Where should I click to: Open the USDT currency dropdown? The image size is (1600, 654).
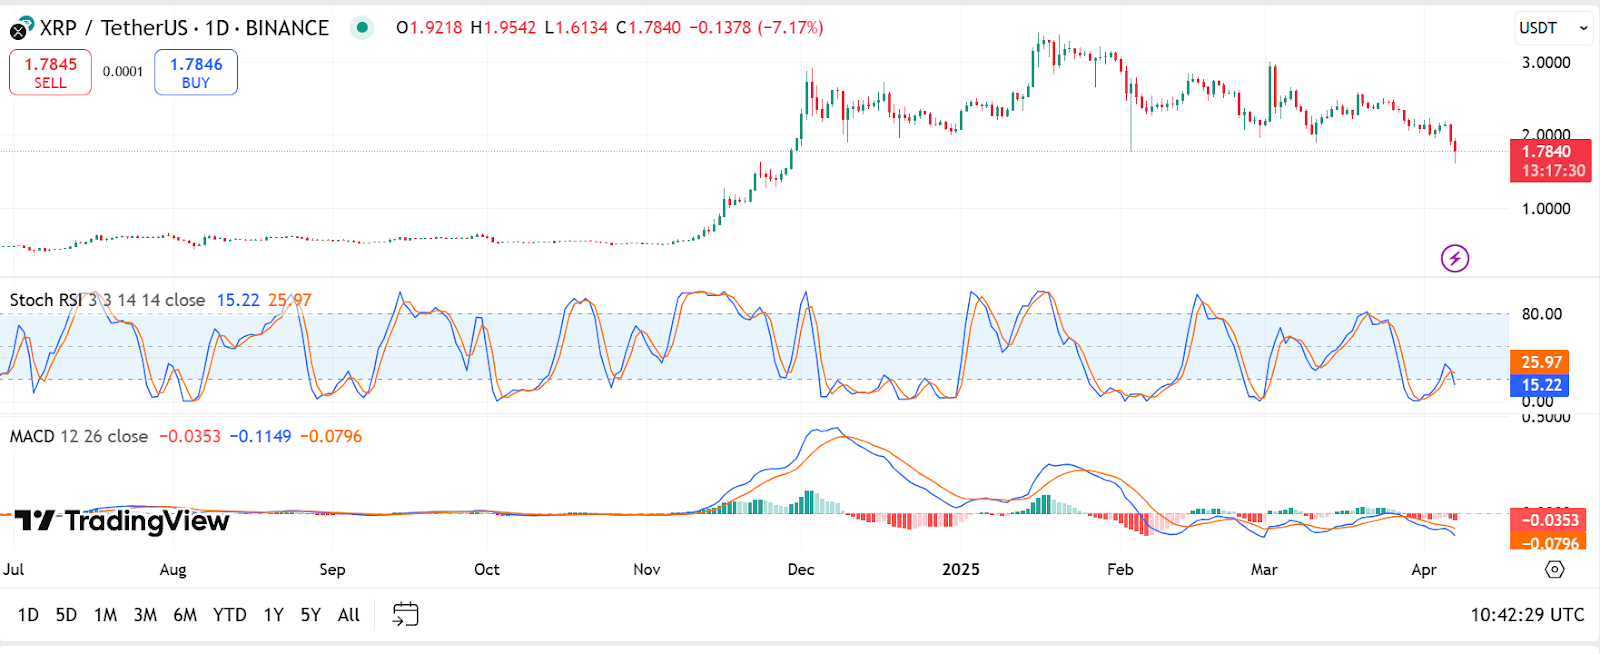click(1553, 28)
